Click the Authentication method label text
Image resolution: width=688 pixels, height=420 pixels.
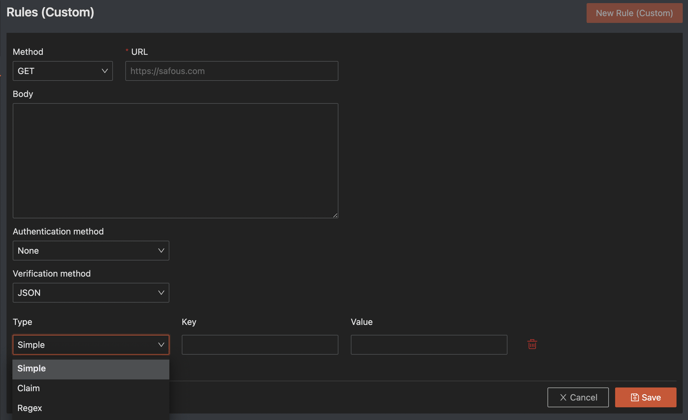click(x=58, y=231)
